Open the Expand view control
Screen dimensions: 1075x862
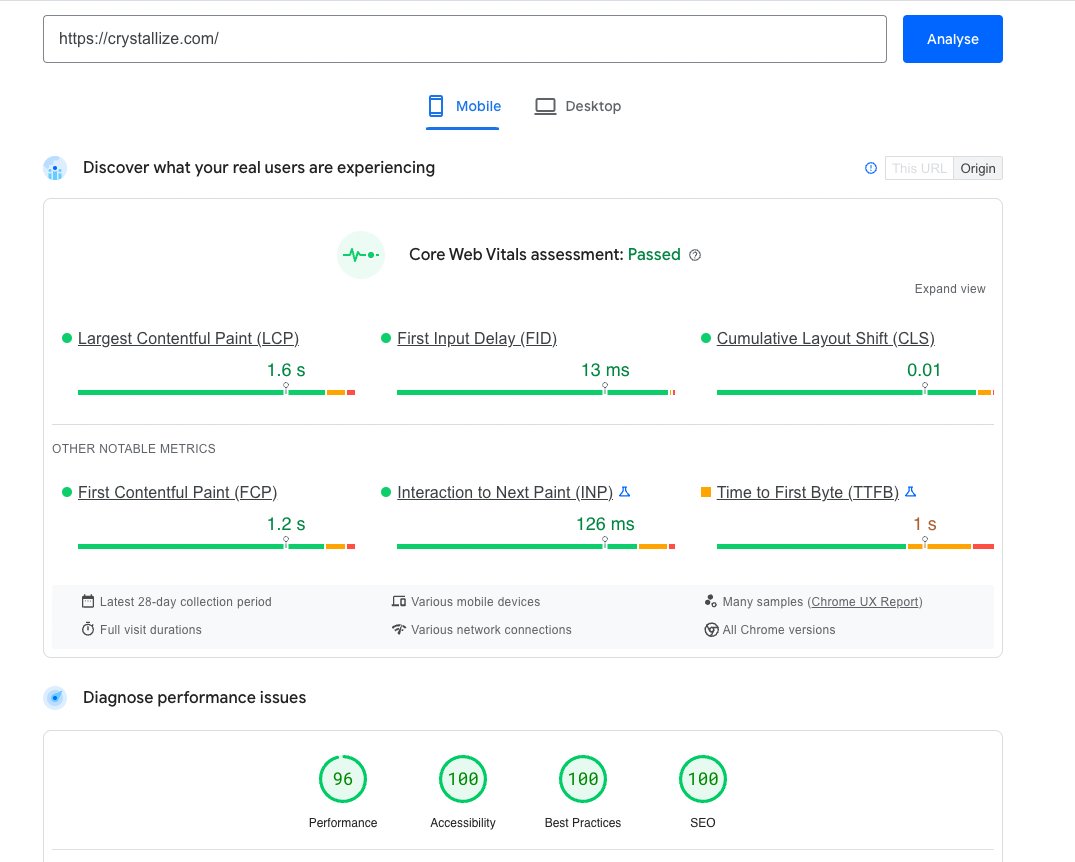pyautogui.click(x=949, y=288)
